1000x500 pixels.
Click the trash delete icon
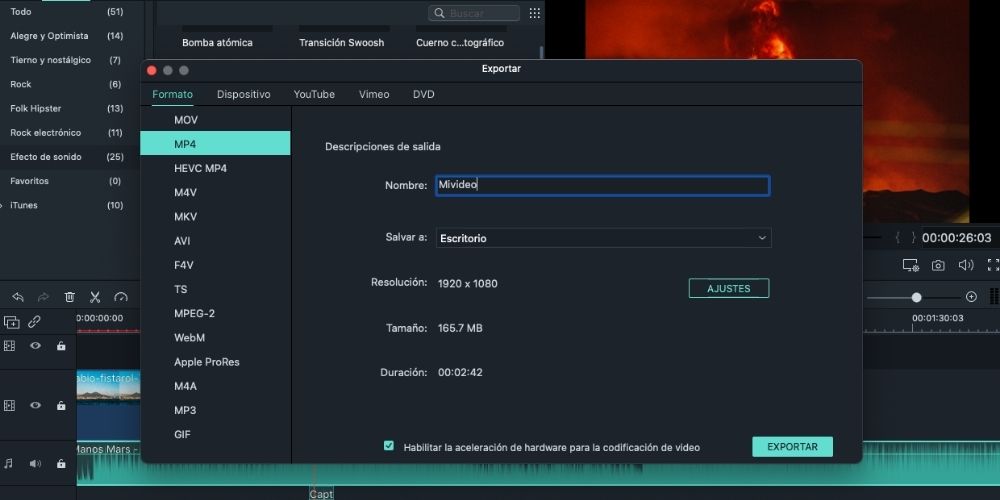click(70, 297)
